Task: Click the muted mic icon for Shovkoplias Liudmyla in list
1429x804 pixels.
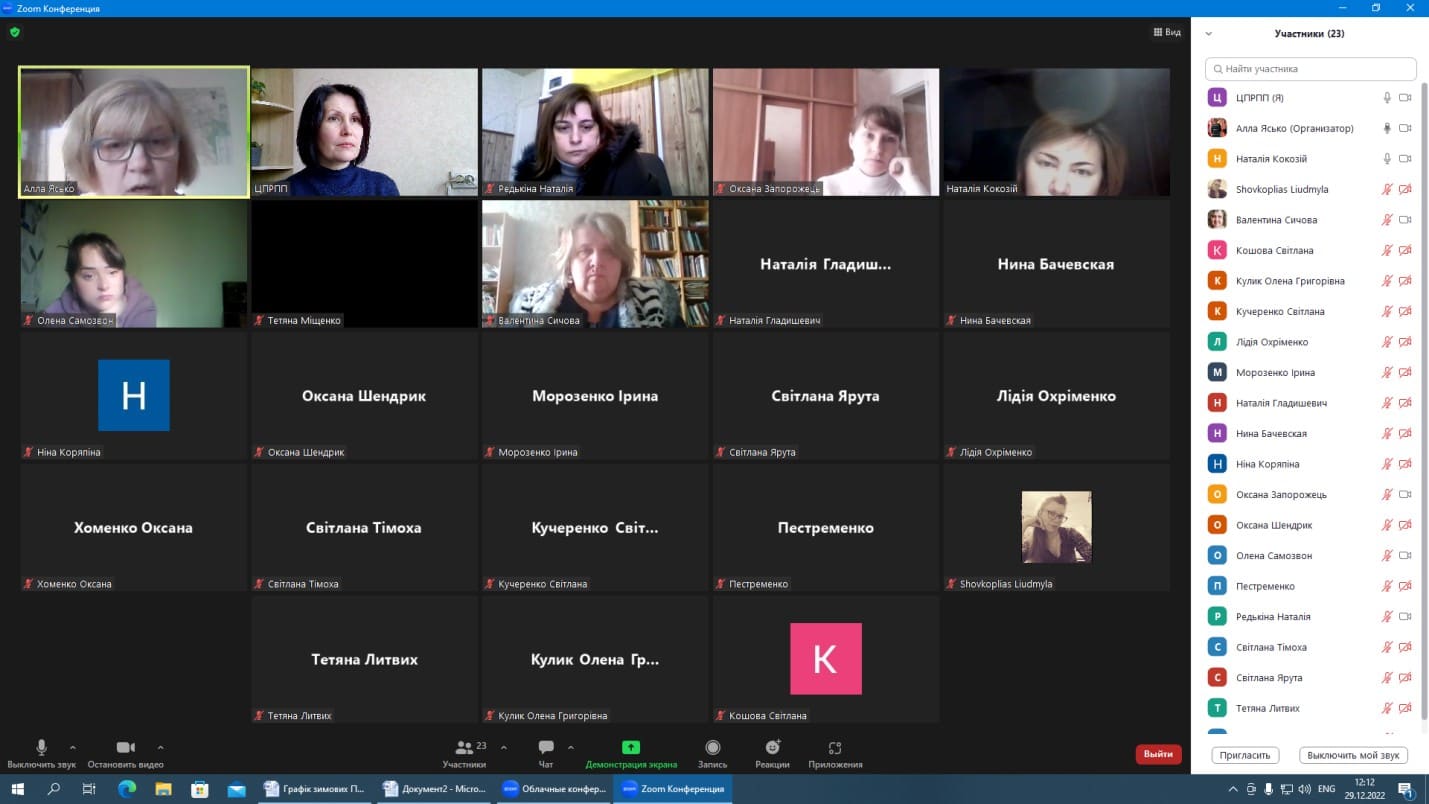Action: tap(1387, 189)
